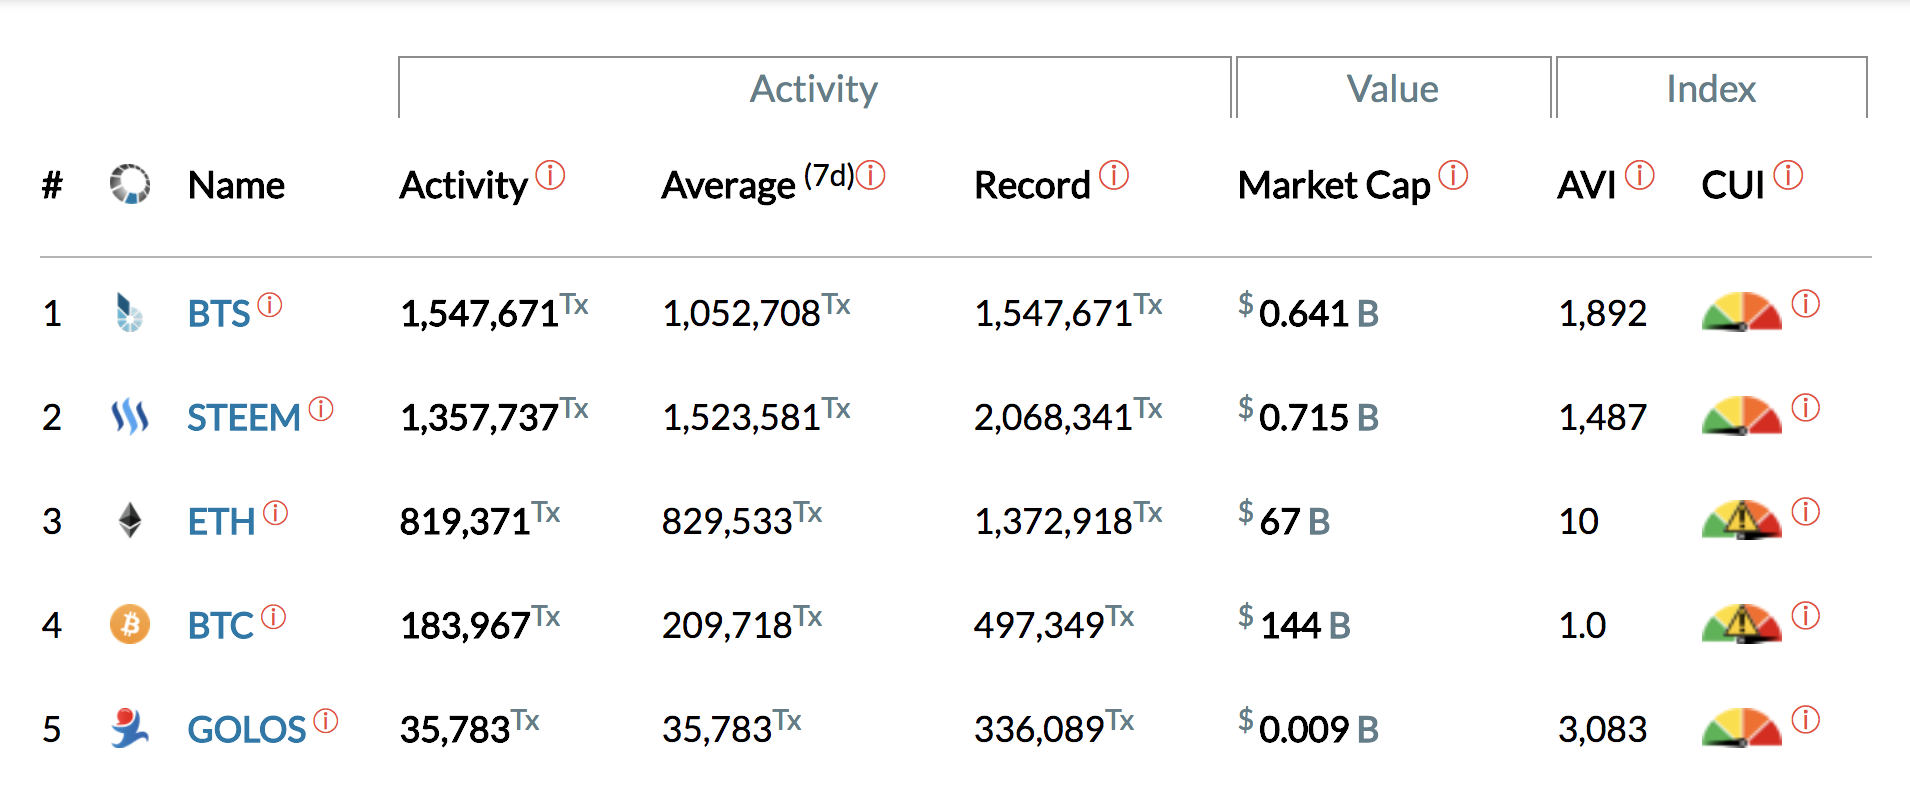This screenshot has width=1910, height=790.
Task: Sort by the Market Cap column header
Action: pos(1334,186)
